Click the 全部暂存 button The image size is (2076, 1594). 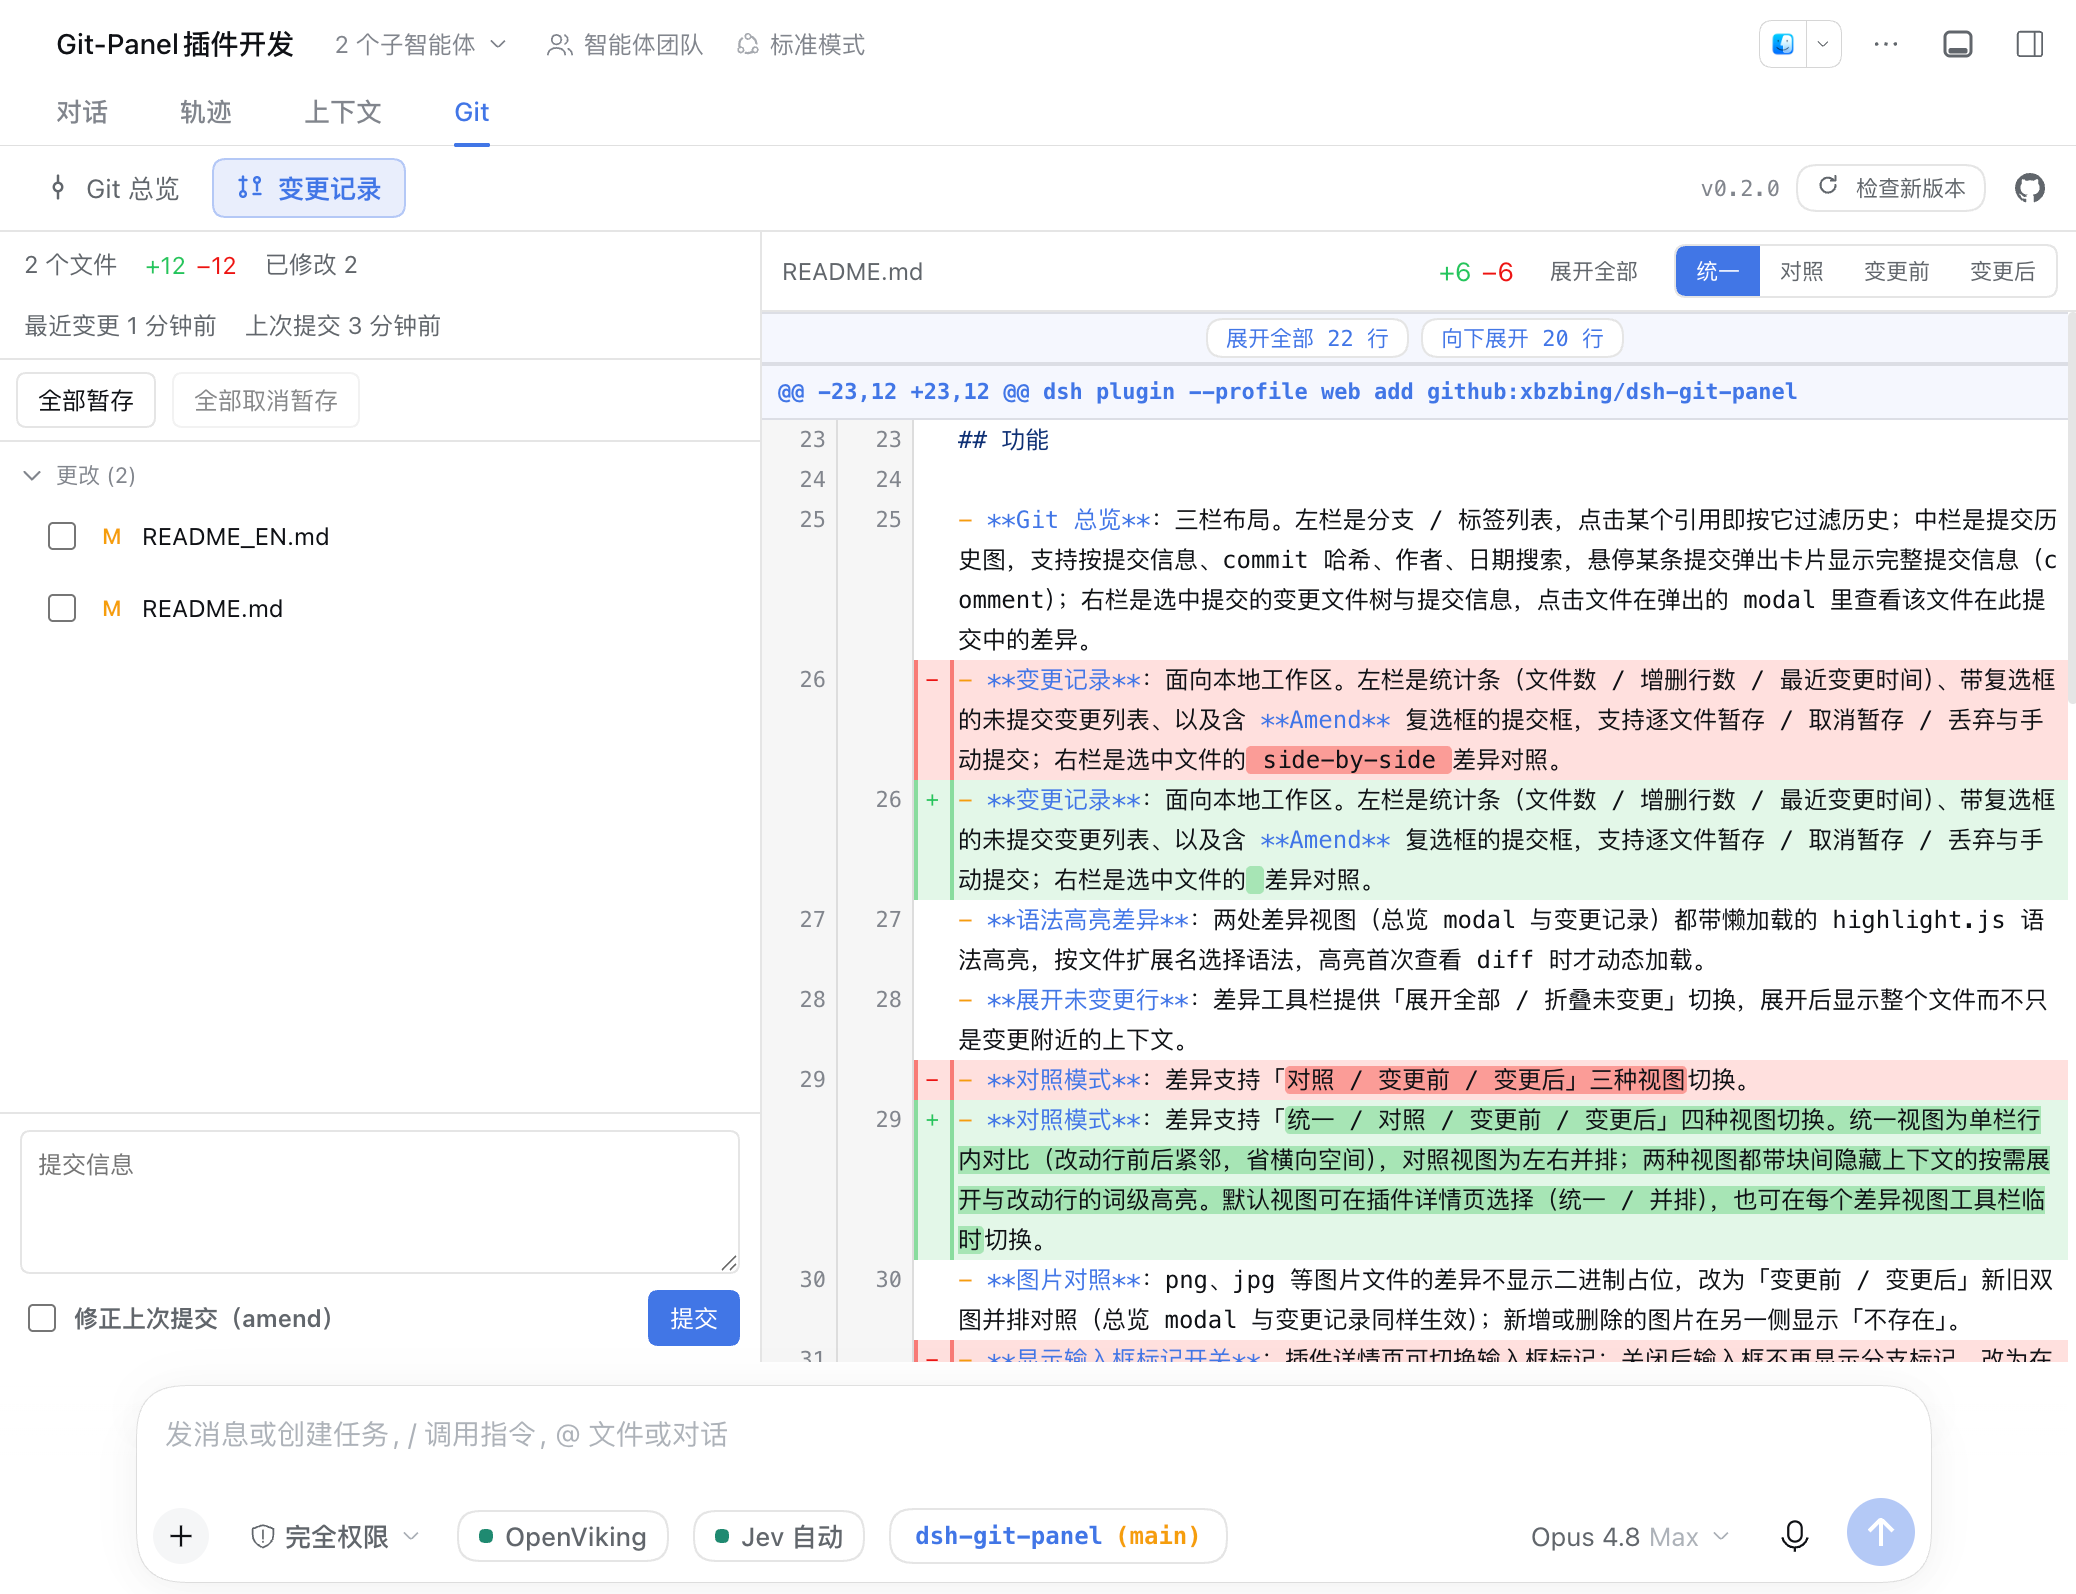tap(86, 400)
